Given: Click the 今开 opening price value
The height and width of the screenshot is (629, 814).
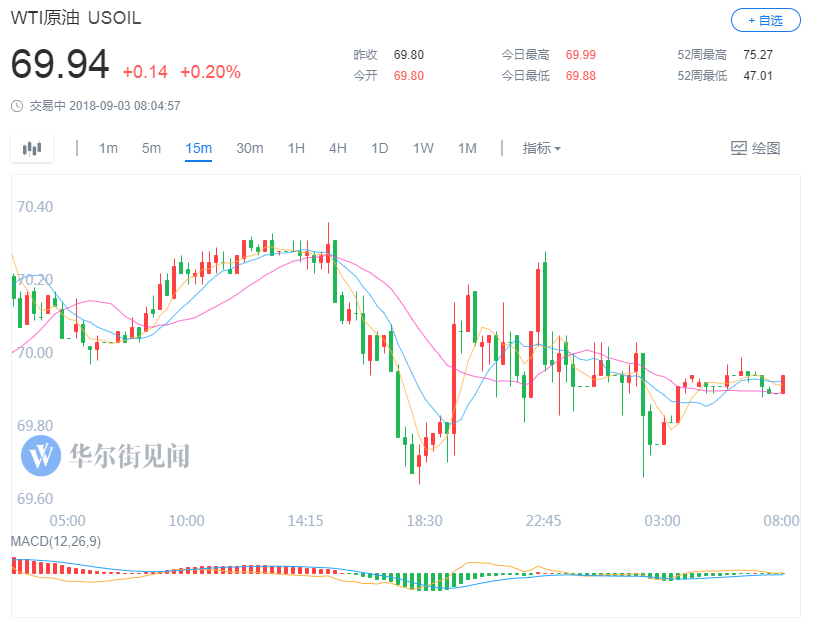Looking at the screenshot, I should (x=409, y=76).
